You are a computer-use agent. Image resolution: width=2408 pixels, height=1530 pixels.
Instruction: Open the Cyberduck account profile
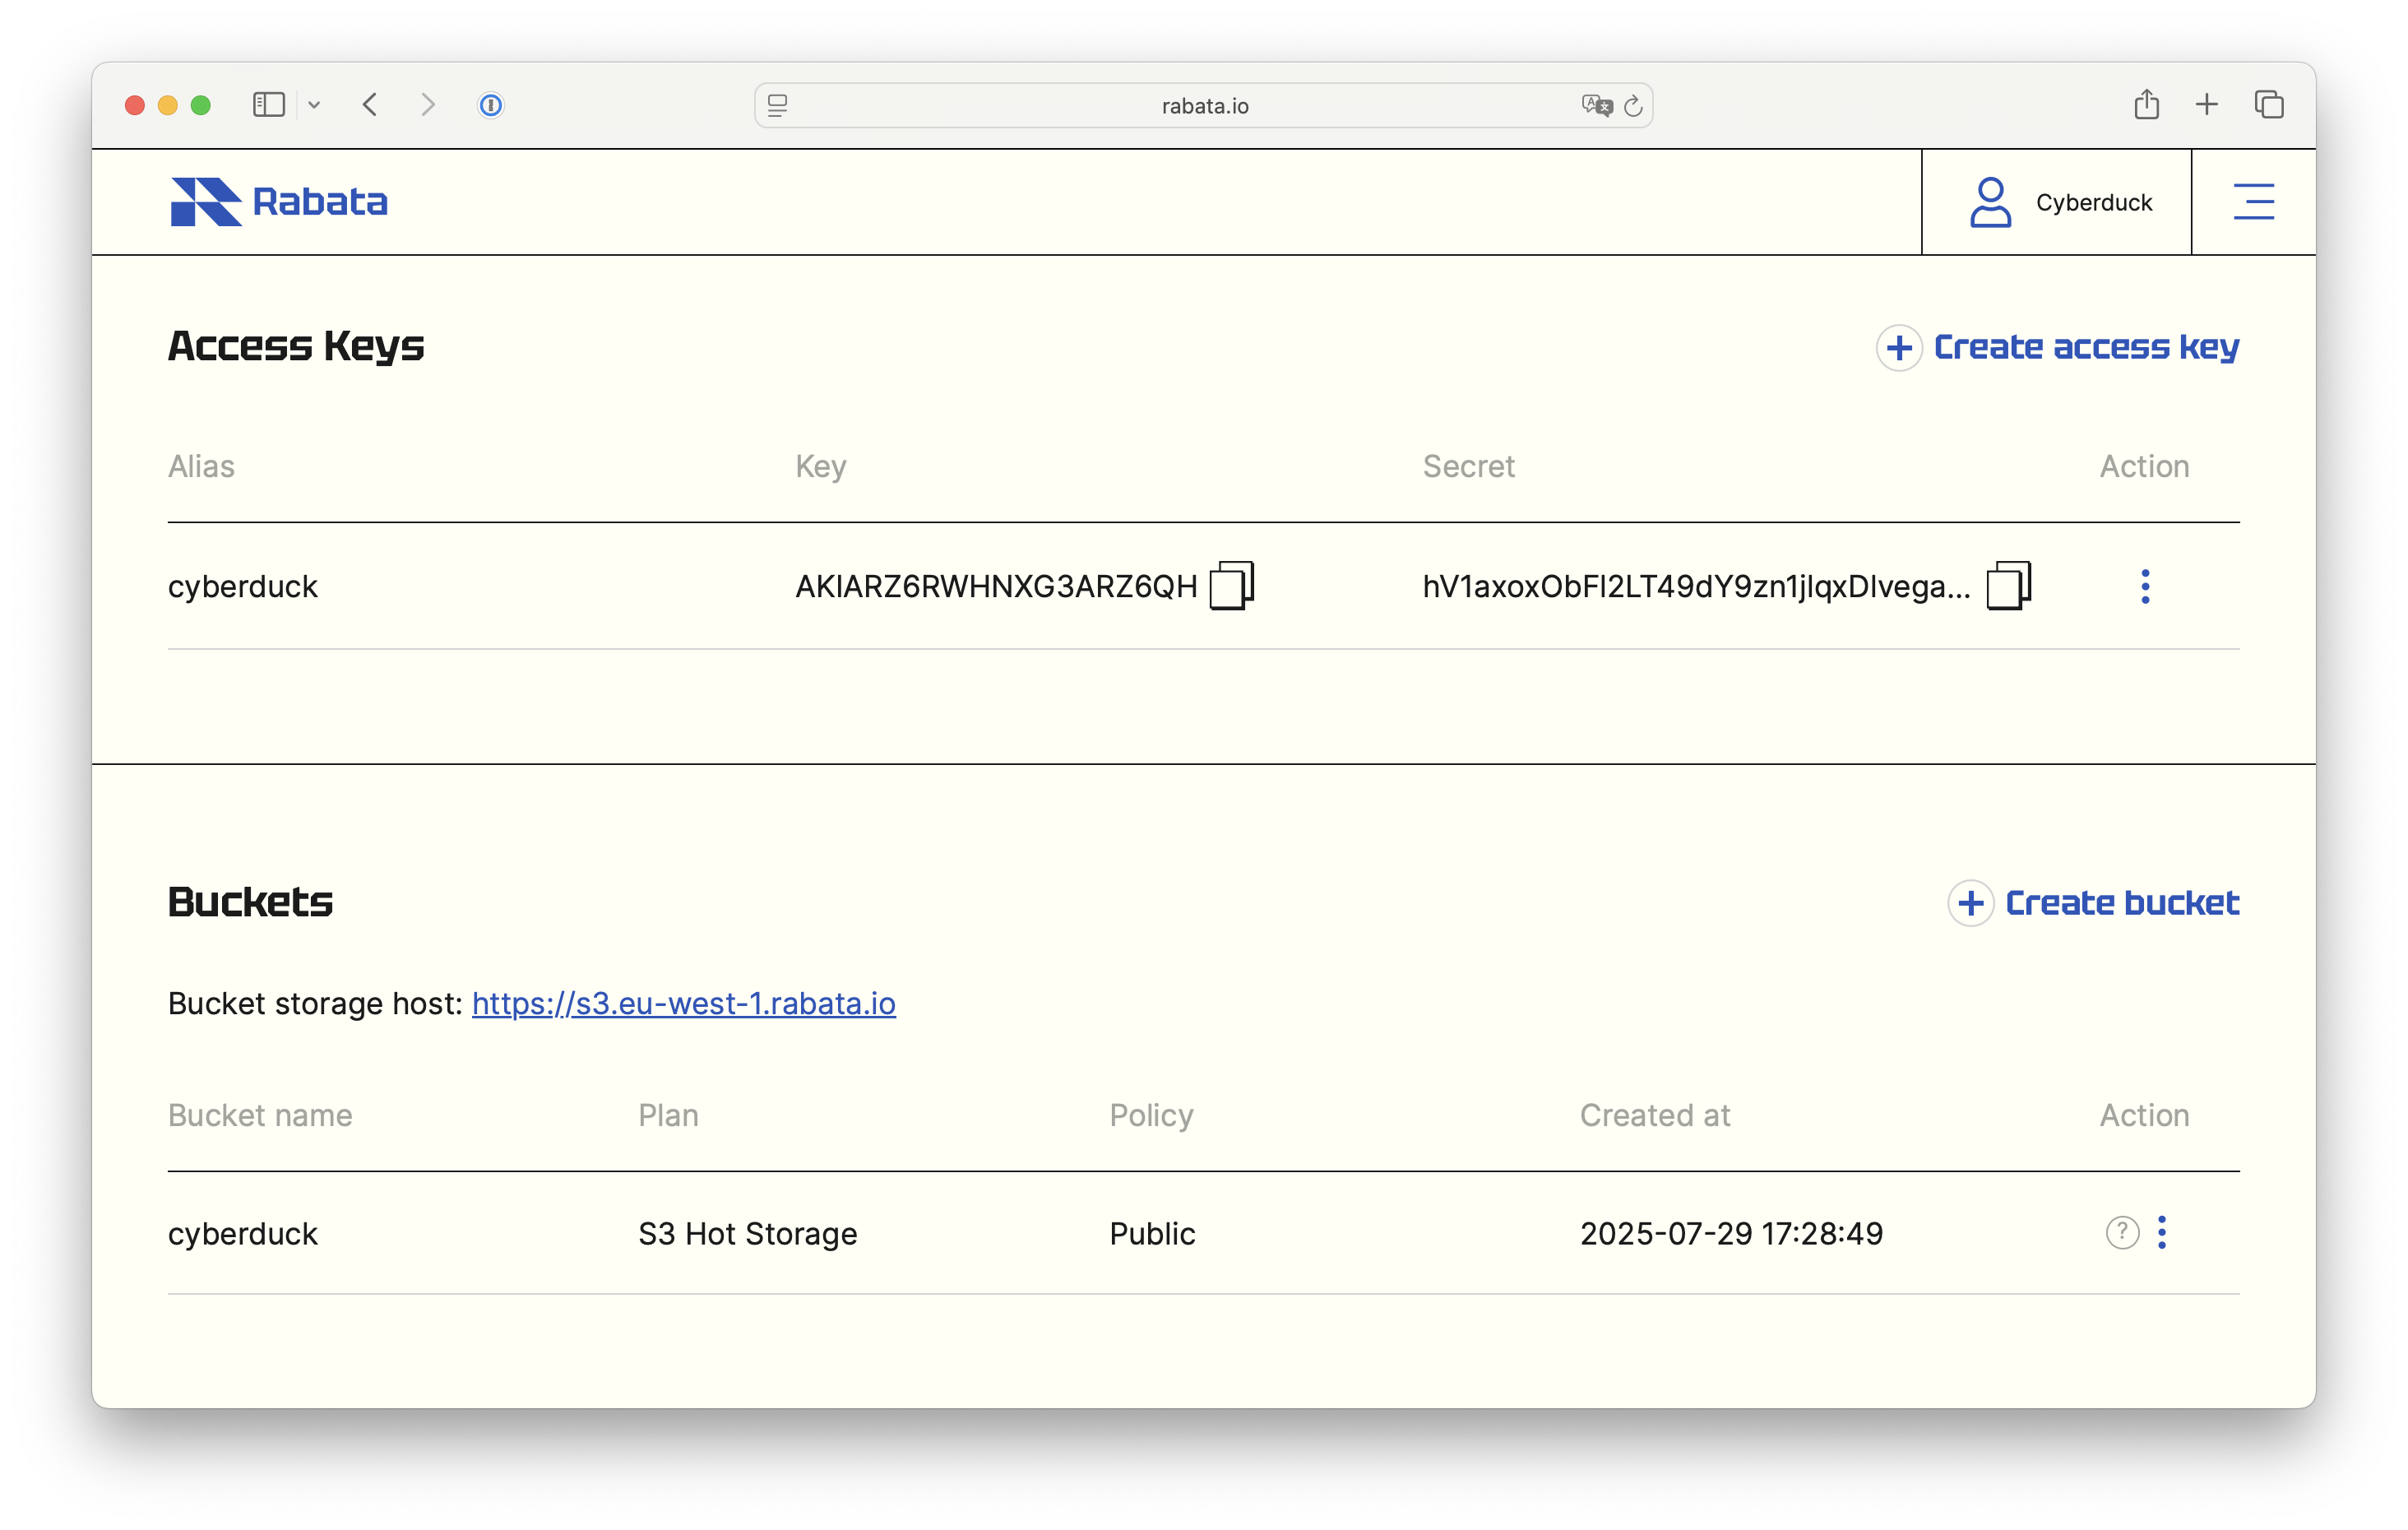coord(2055,201)
